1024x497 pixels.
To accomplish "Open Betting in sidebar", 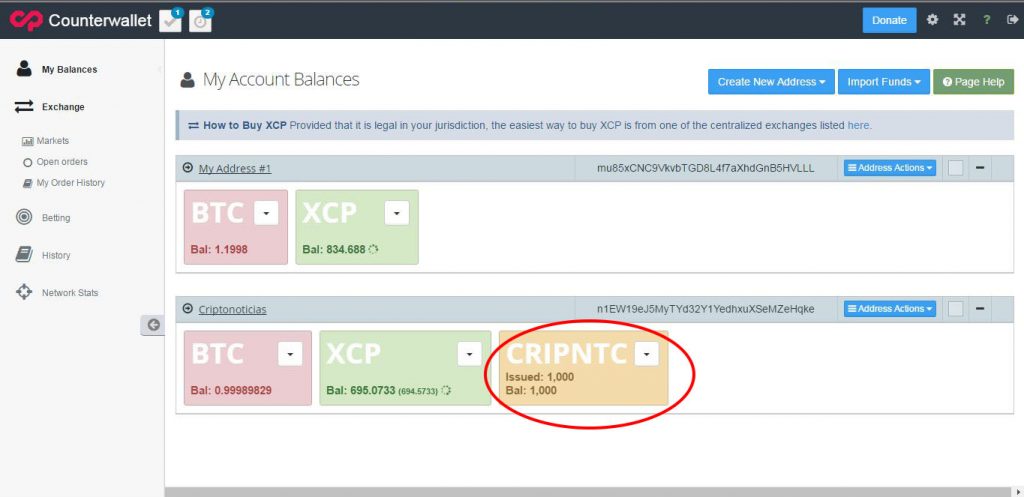I will pos(56,218).
